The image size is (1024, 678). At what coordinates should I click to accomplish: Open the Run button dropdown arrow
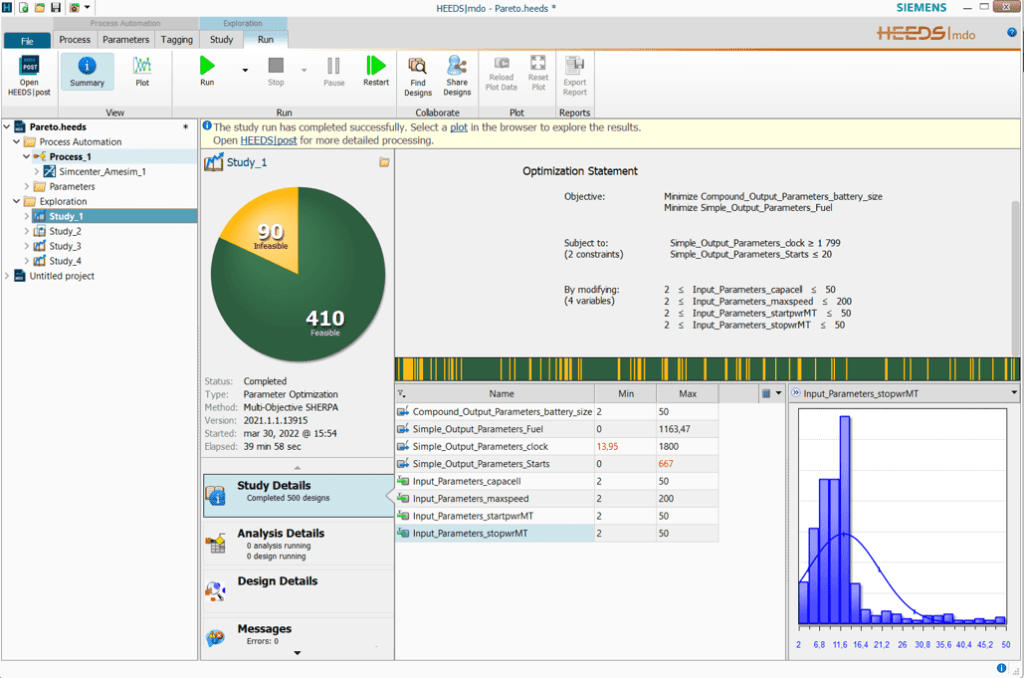pos(245,70)
